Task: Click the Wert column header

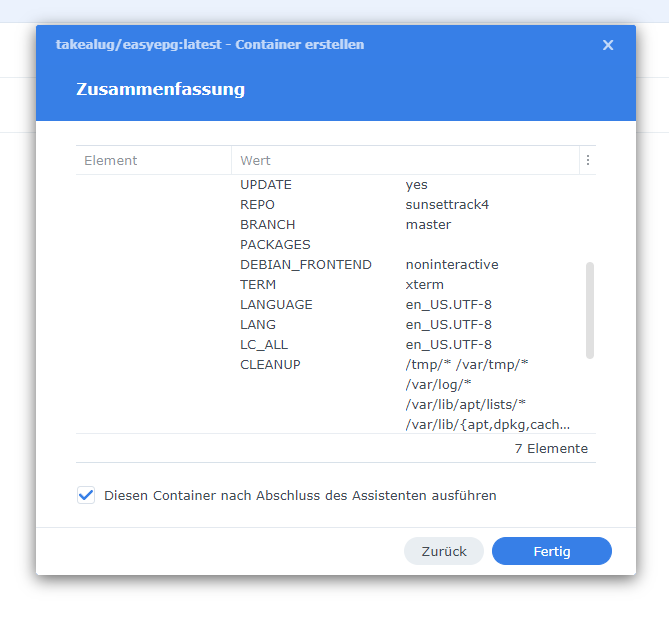Action: point(405,160)
